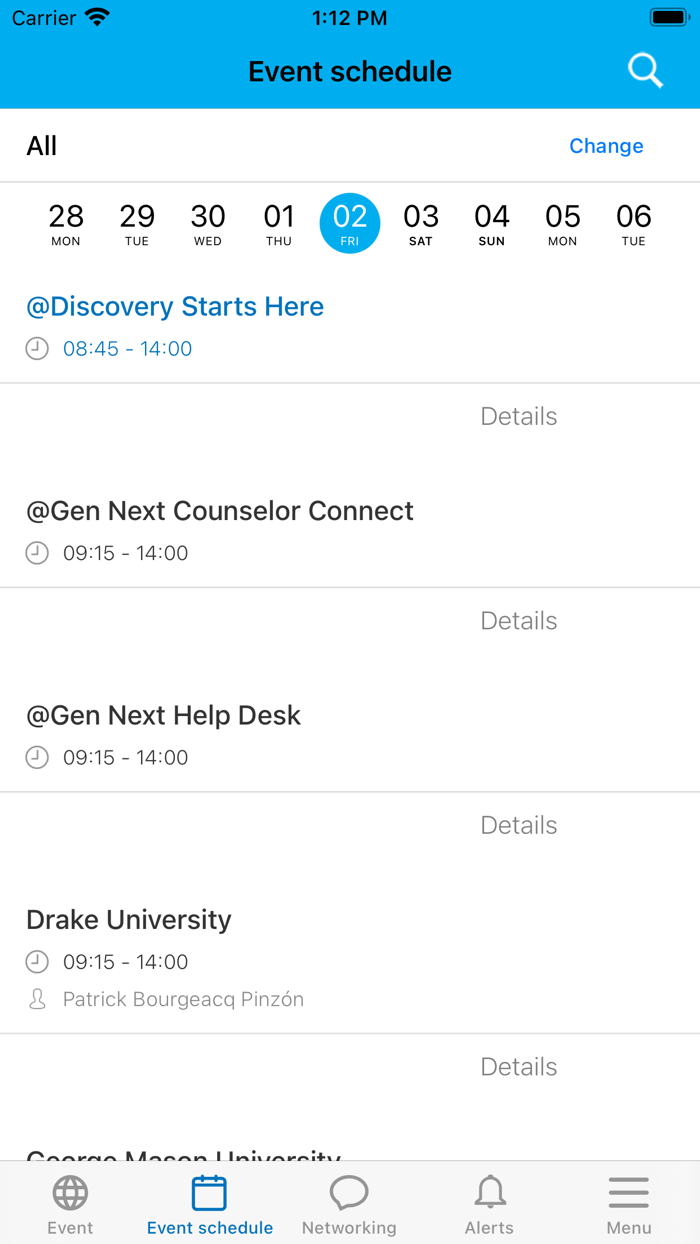Image resolution: width=700 pixels, height=1244 pixels.
Task: Show Details for Drake University
Action: 519,1066
